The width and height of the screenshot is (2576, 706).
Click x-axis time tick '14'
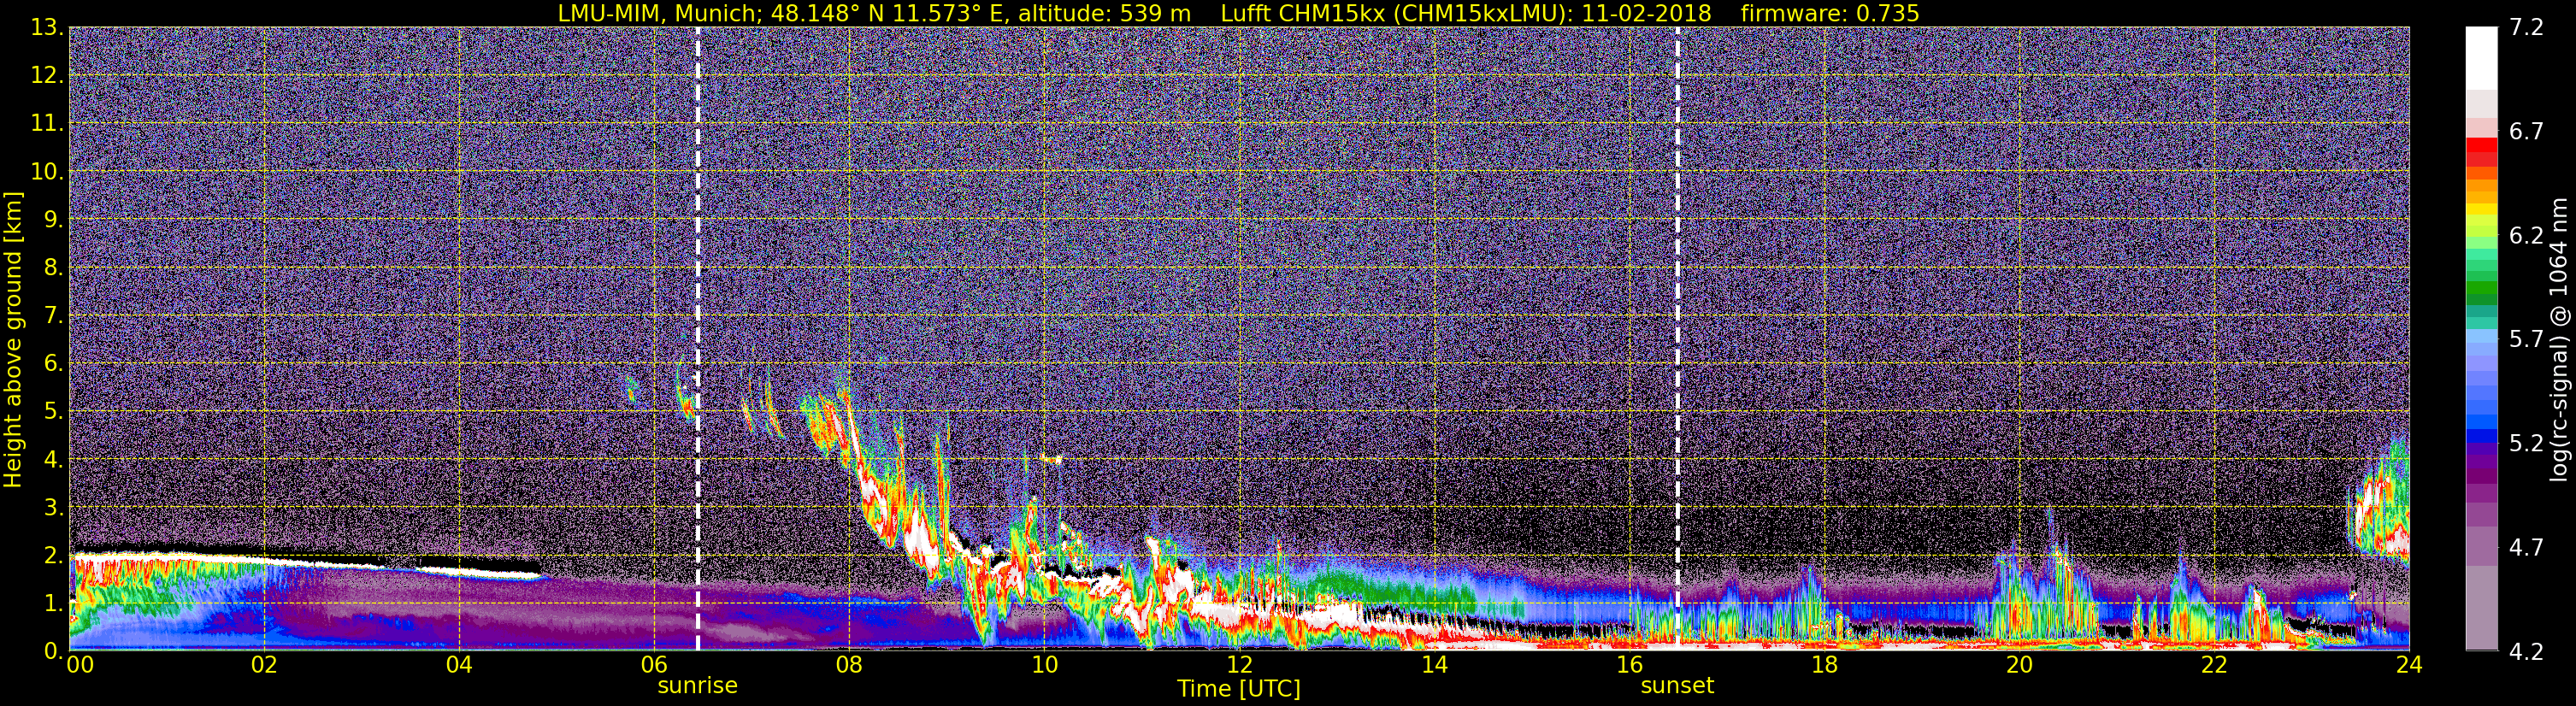(1434, 666)
